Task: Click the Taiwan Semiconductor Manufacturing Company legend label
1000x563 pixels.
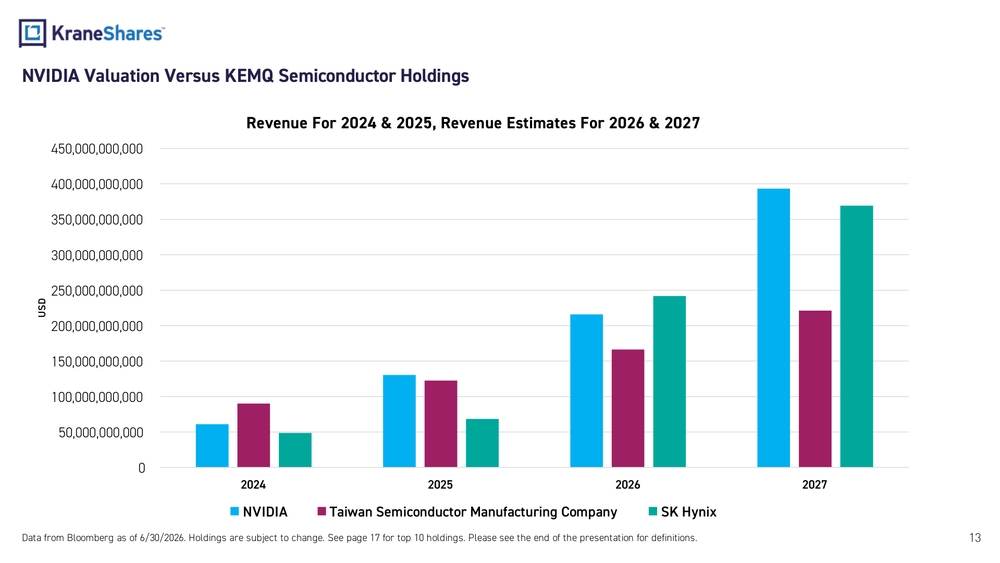Action: (473, 512)
